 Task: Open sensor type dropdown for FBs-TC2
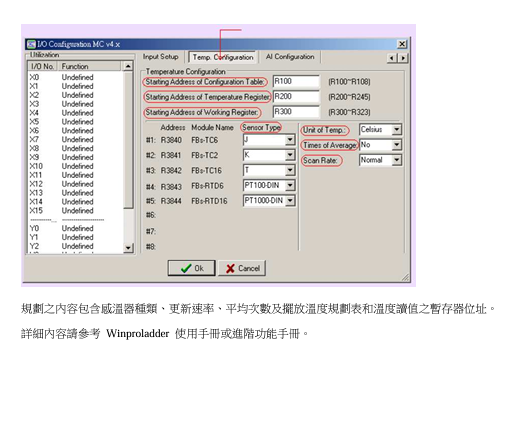coord(290,155)
